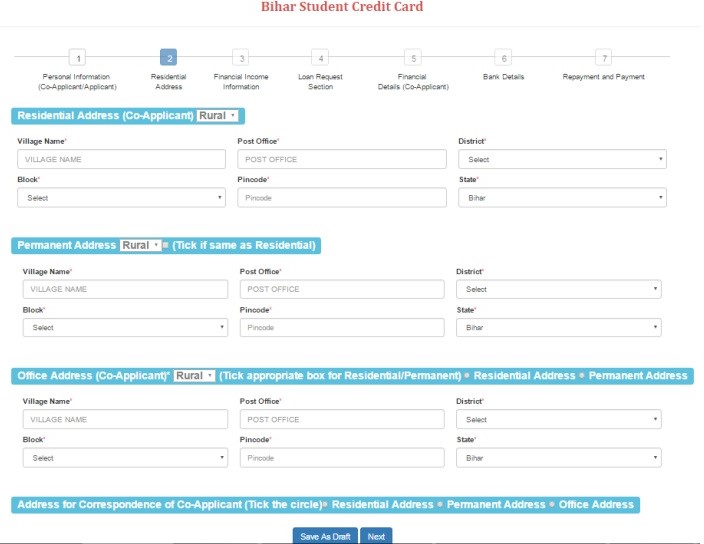
Task: Click the Save As Draft button
Action: 325,536
